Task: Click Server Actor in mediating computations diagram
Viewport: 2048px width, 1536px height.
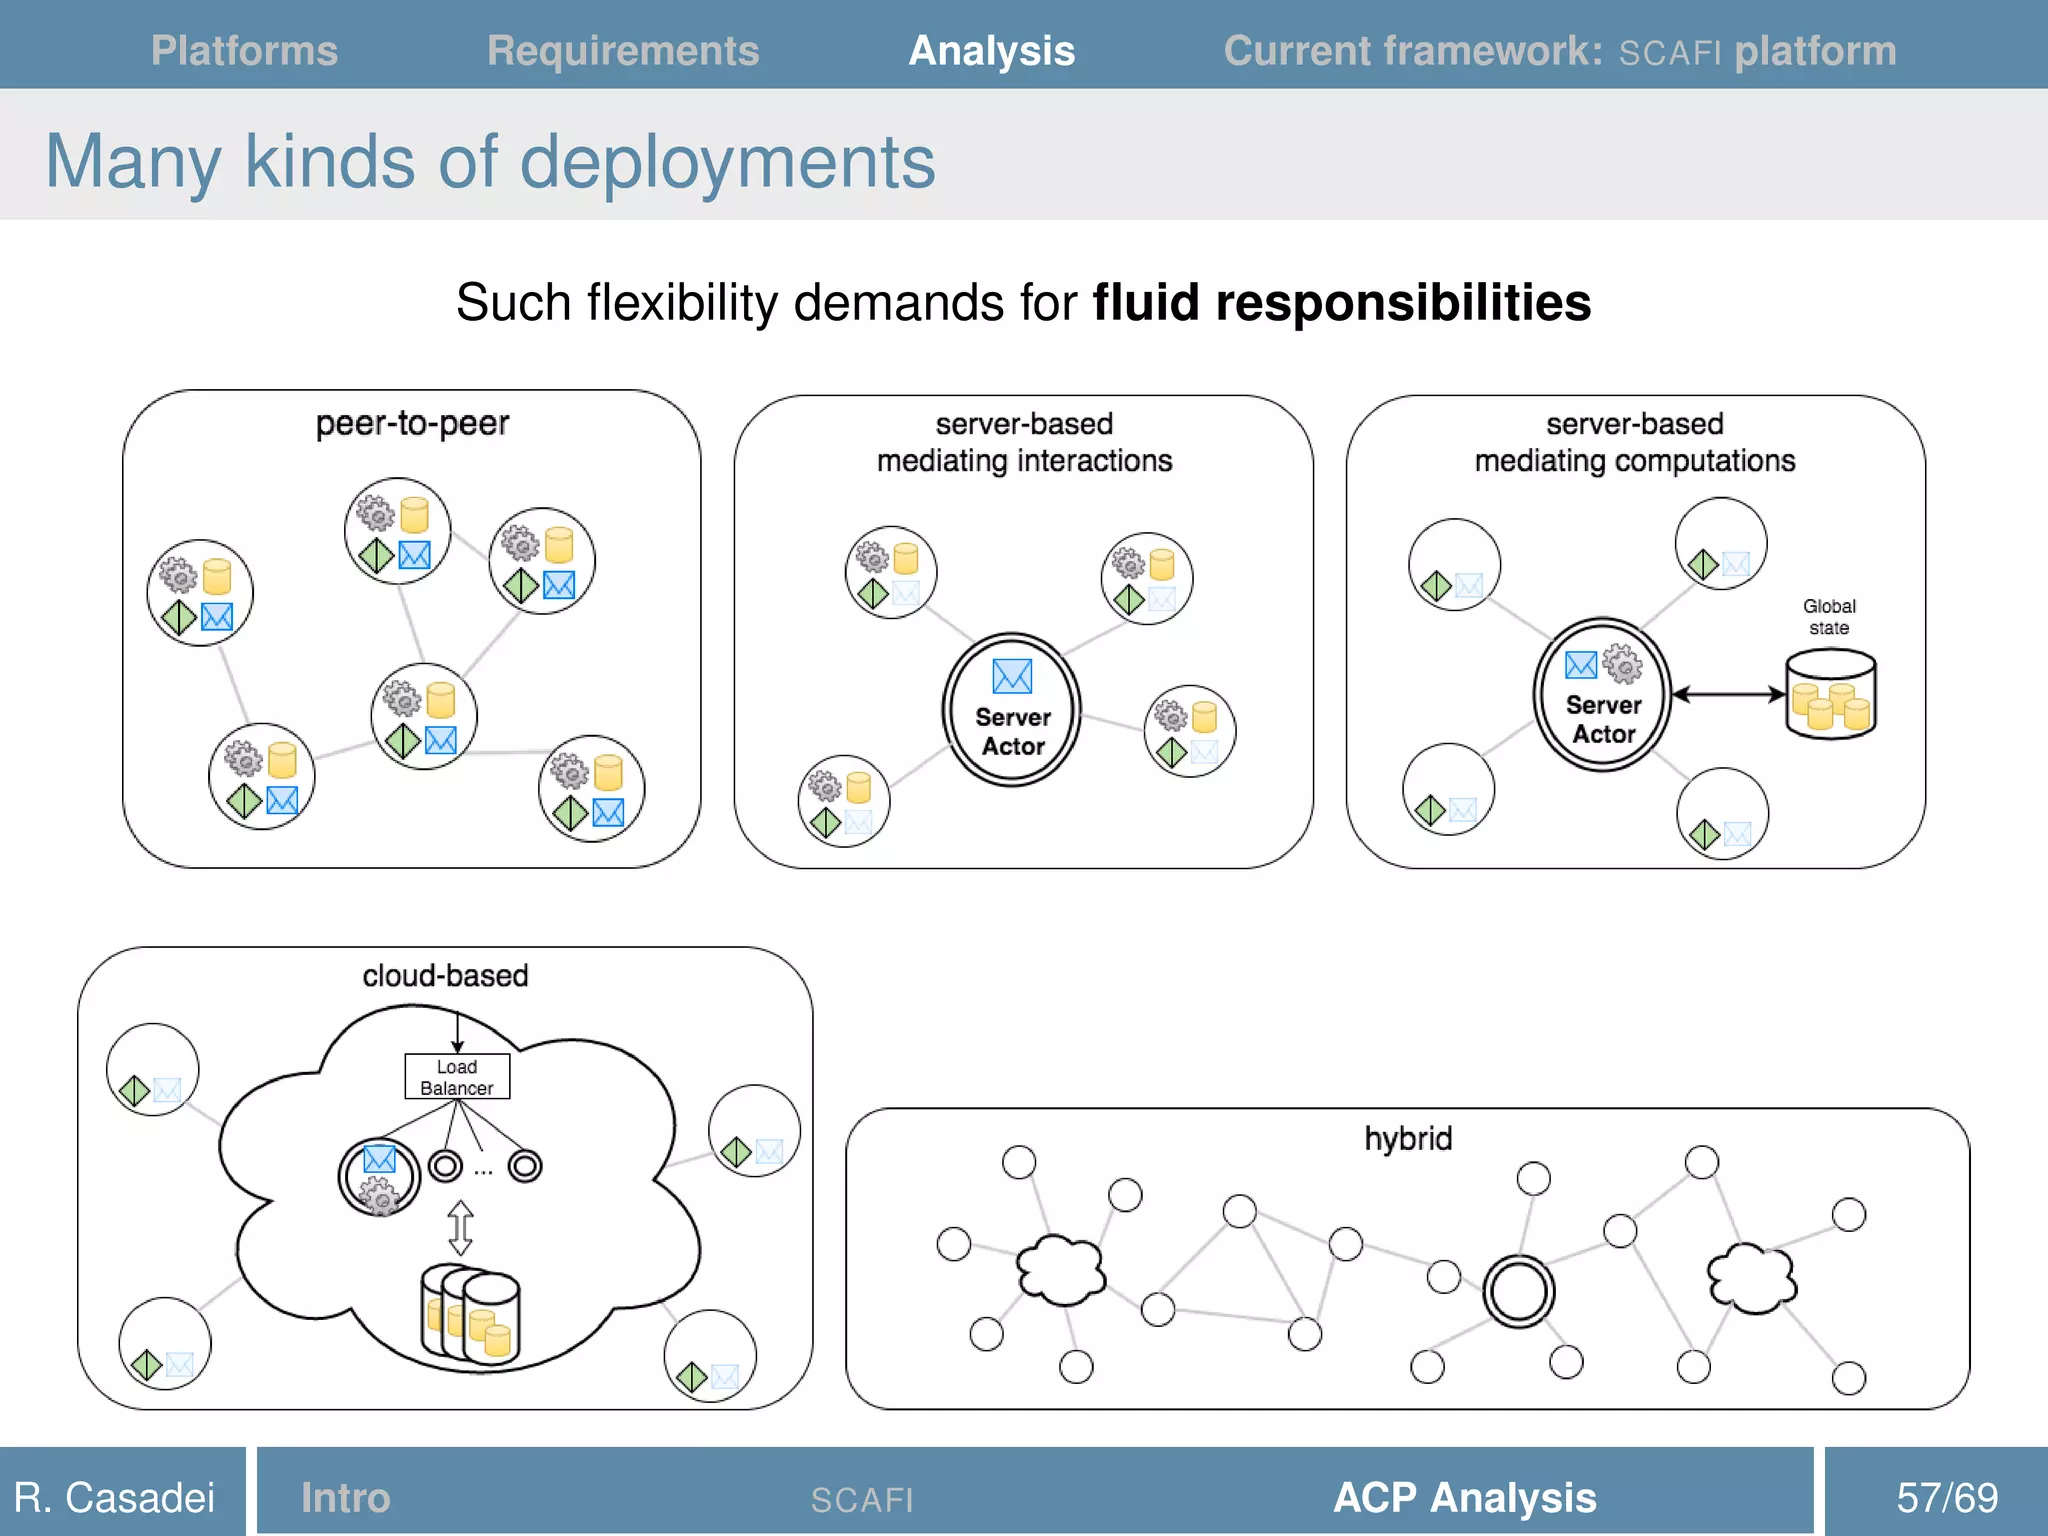Action: click(x=1603, y=695)
